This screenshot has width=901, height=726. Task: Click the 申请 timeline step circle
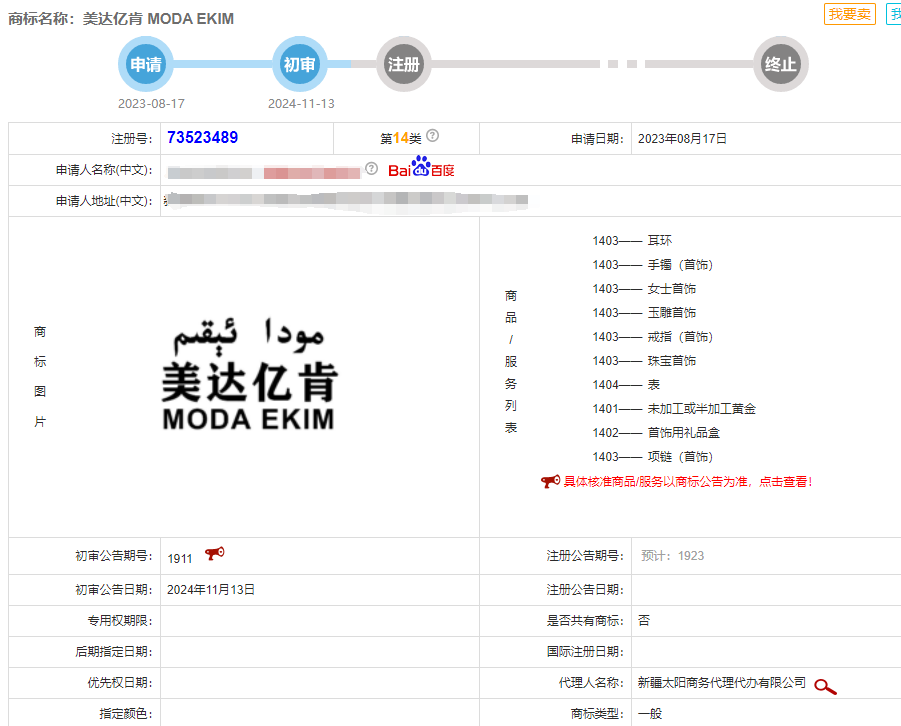click(x=146, y=64)
